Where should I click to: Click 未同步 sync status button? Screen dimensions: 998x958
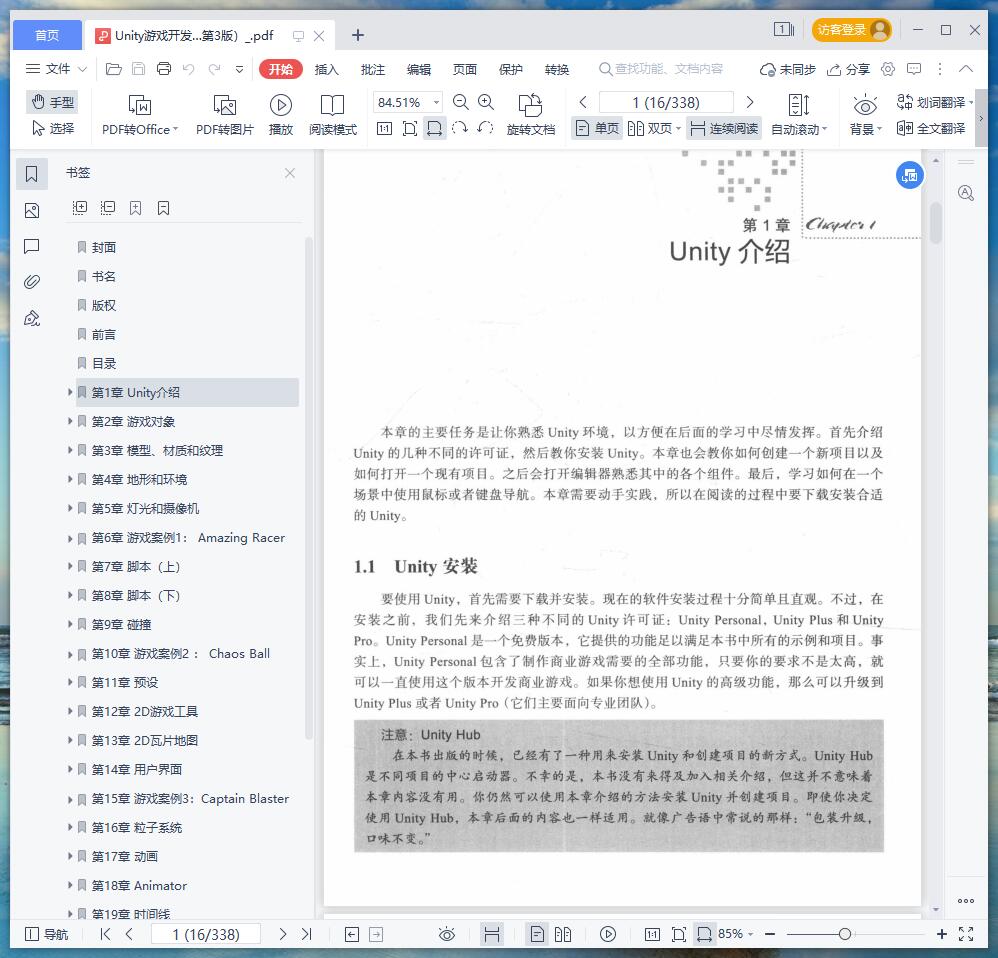[x=788, y=69]
